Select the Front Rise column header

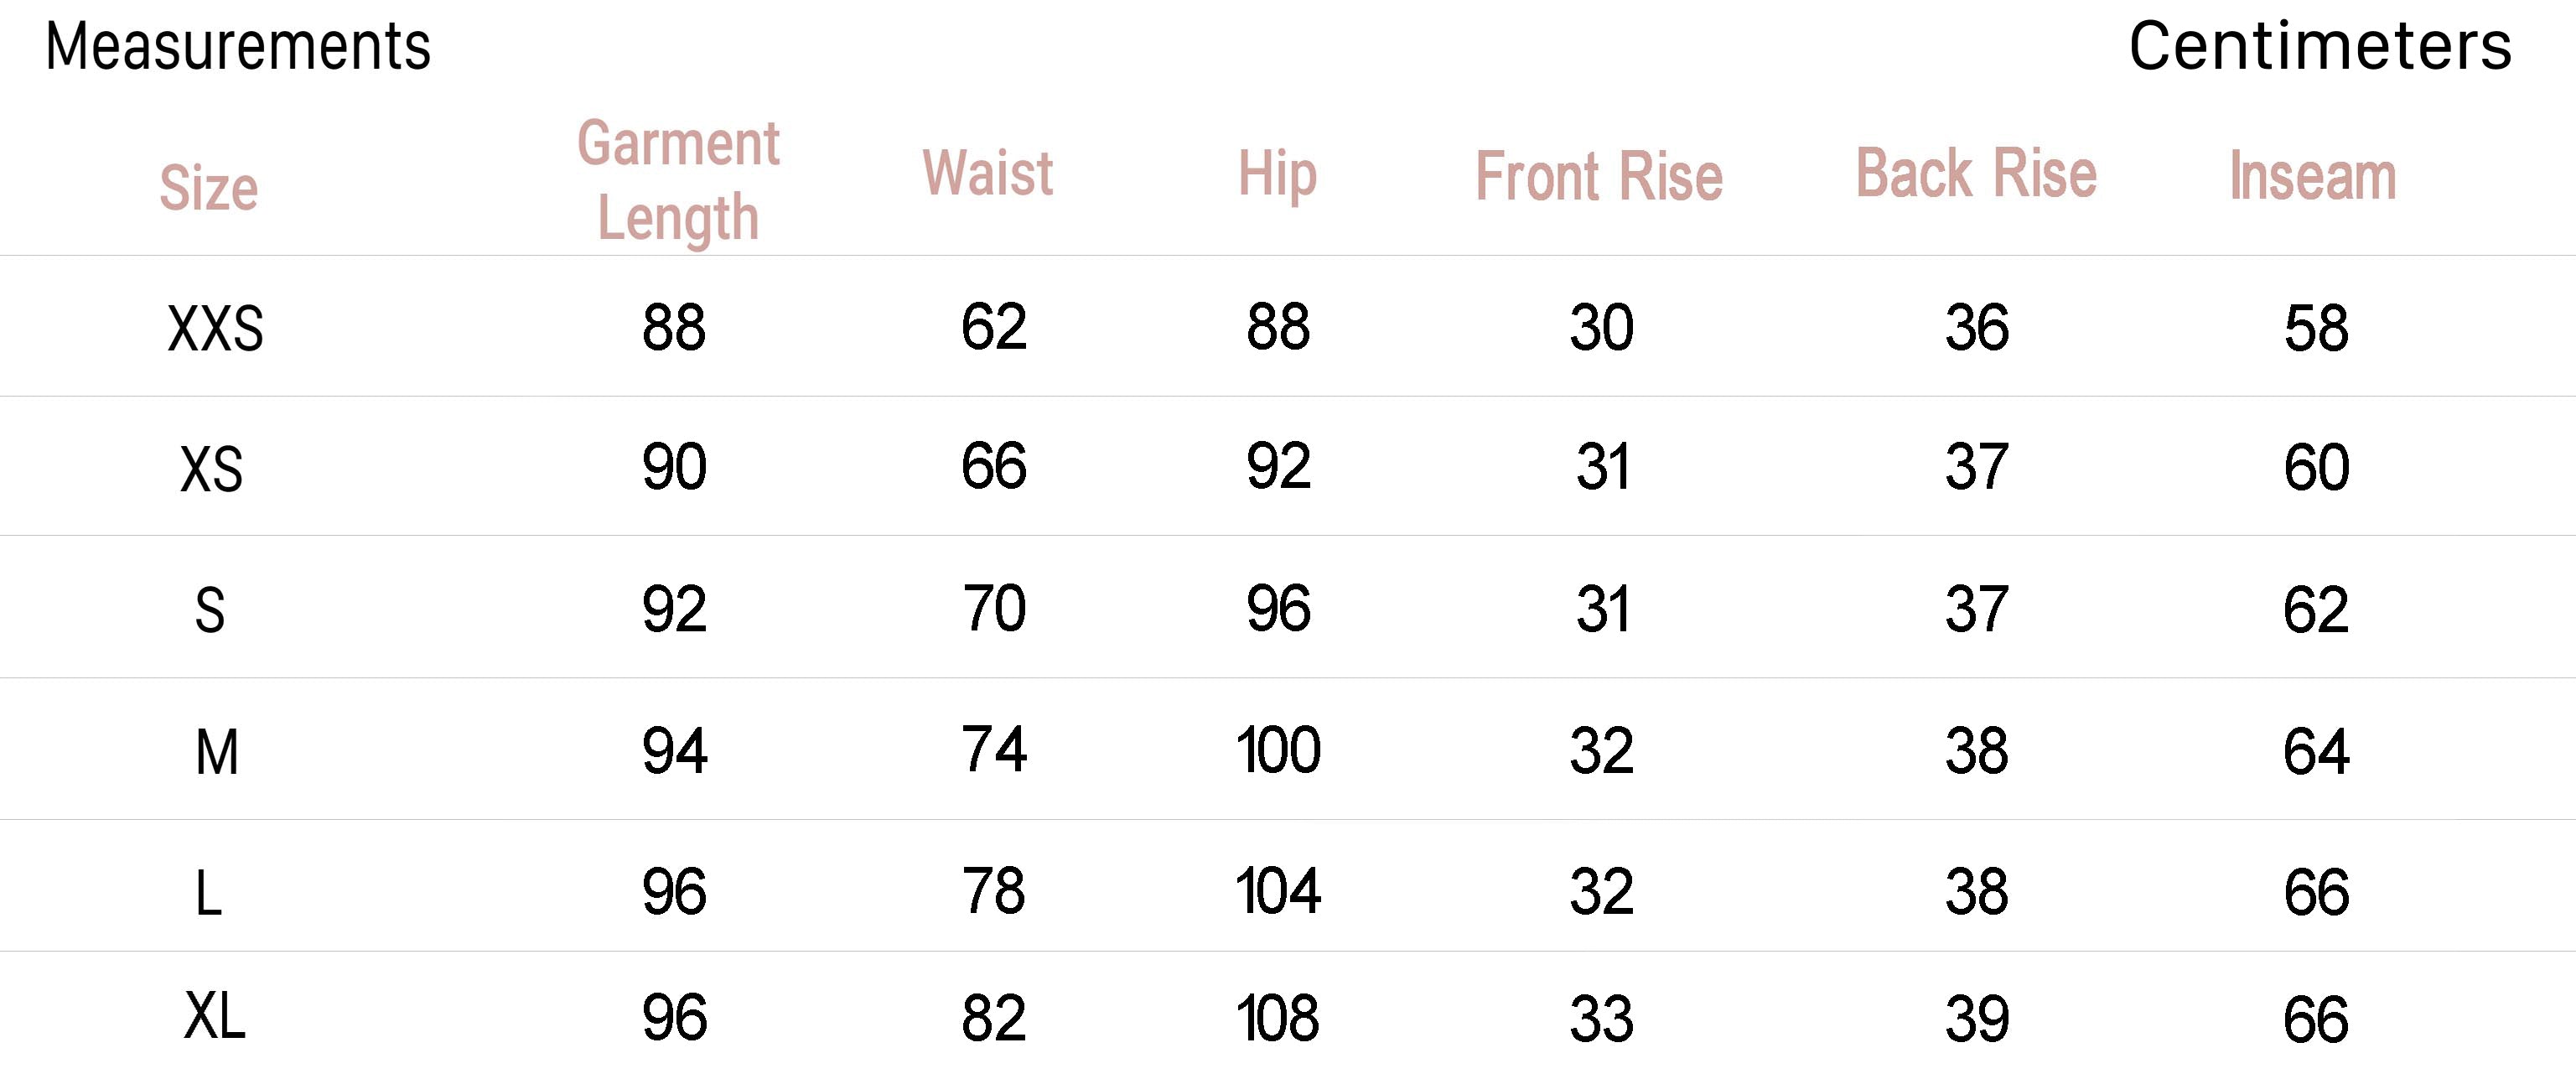tap(1599, 177)
